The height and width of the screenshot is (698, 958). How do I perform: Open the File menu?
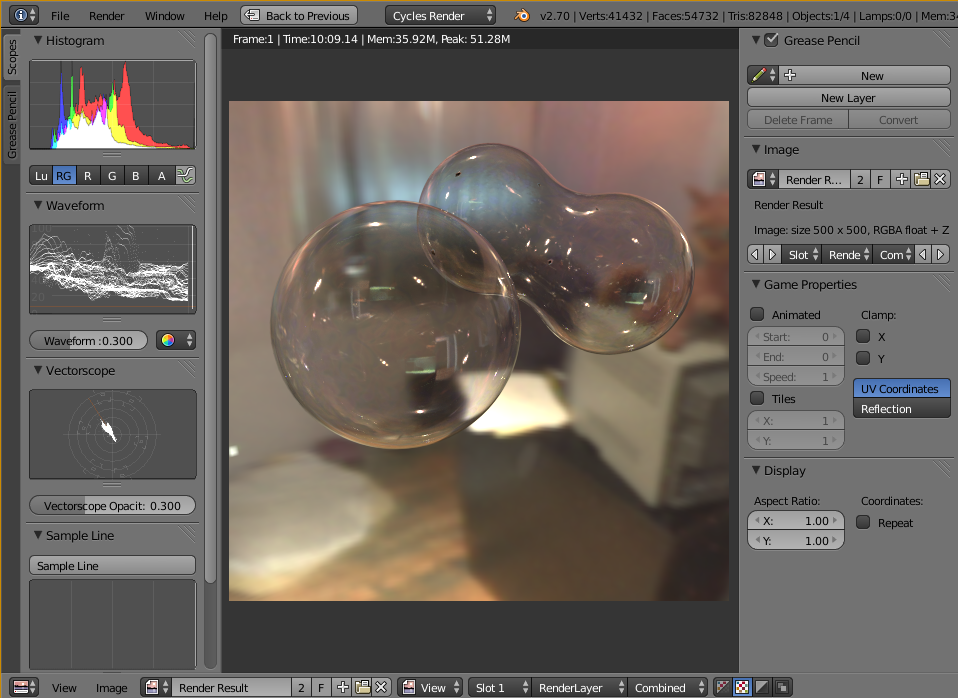point(60,16)
